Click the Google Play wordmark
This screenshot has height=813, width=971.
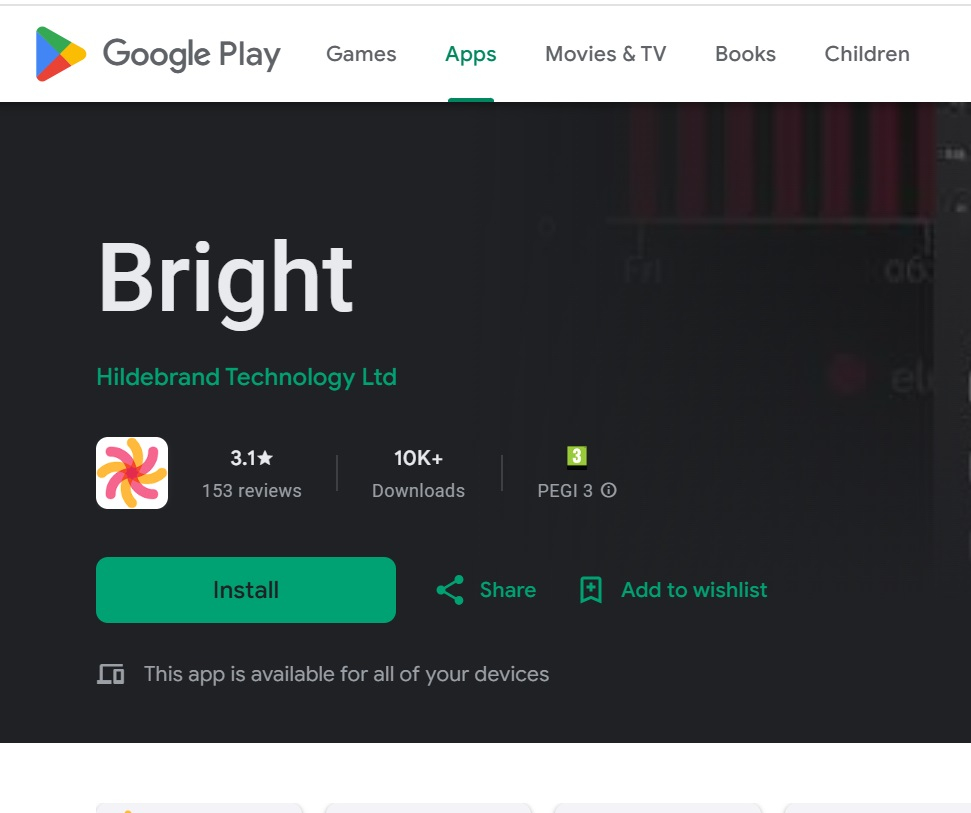(191, 54)
